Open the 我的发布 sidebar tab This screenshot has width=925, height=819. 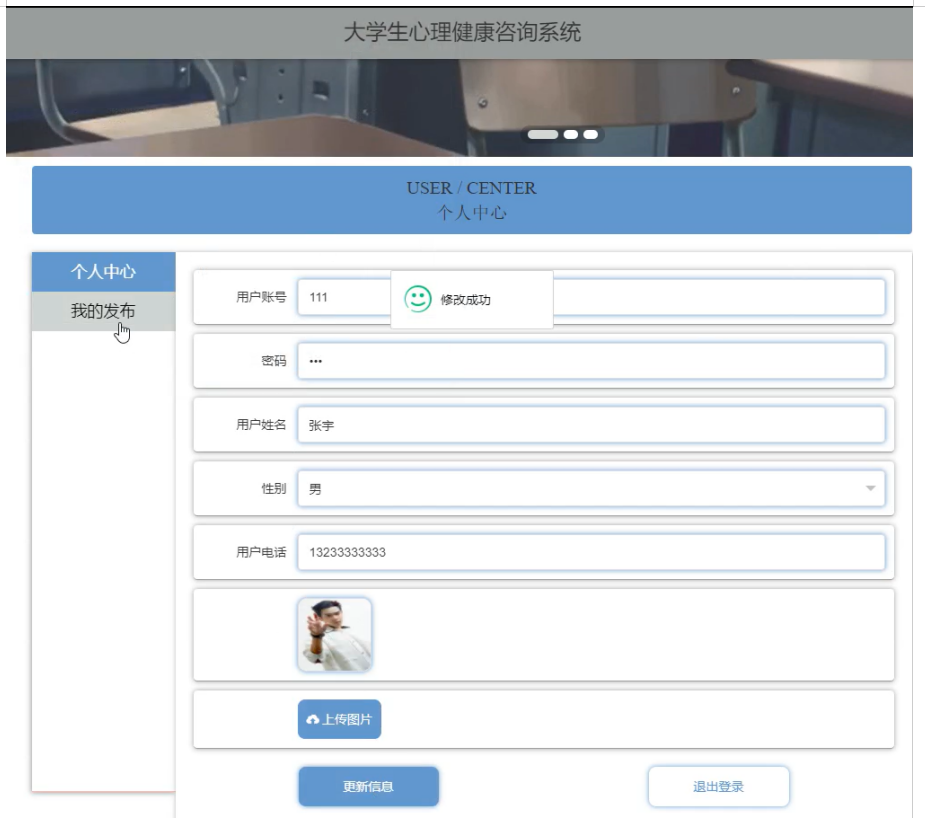click(x=103, y=311)
